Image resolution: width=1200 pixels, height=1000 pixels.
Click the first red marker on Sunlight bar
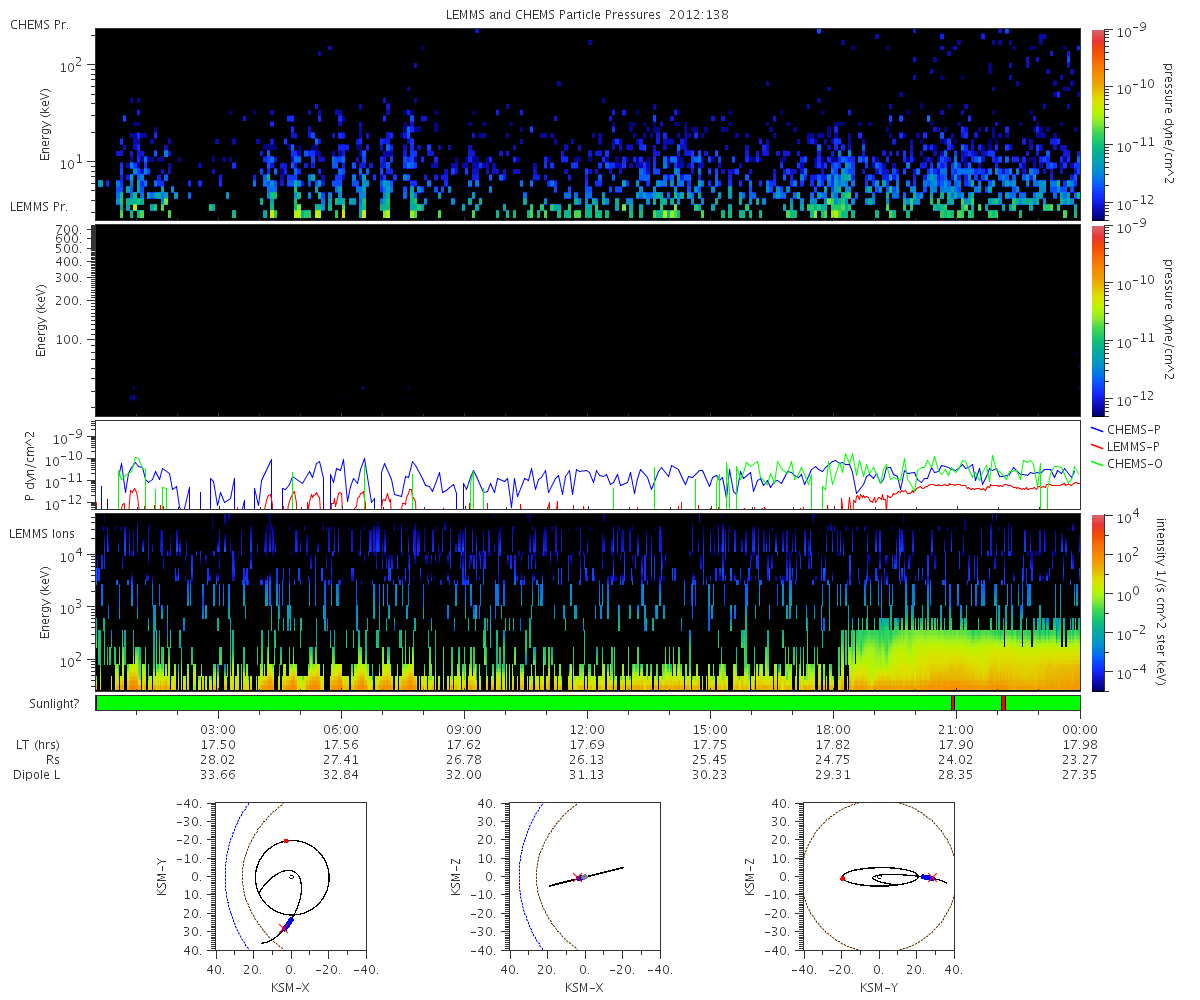pos(953,703)
